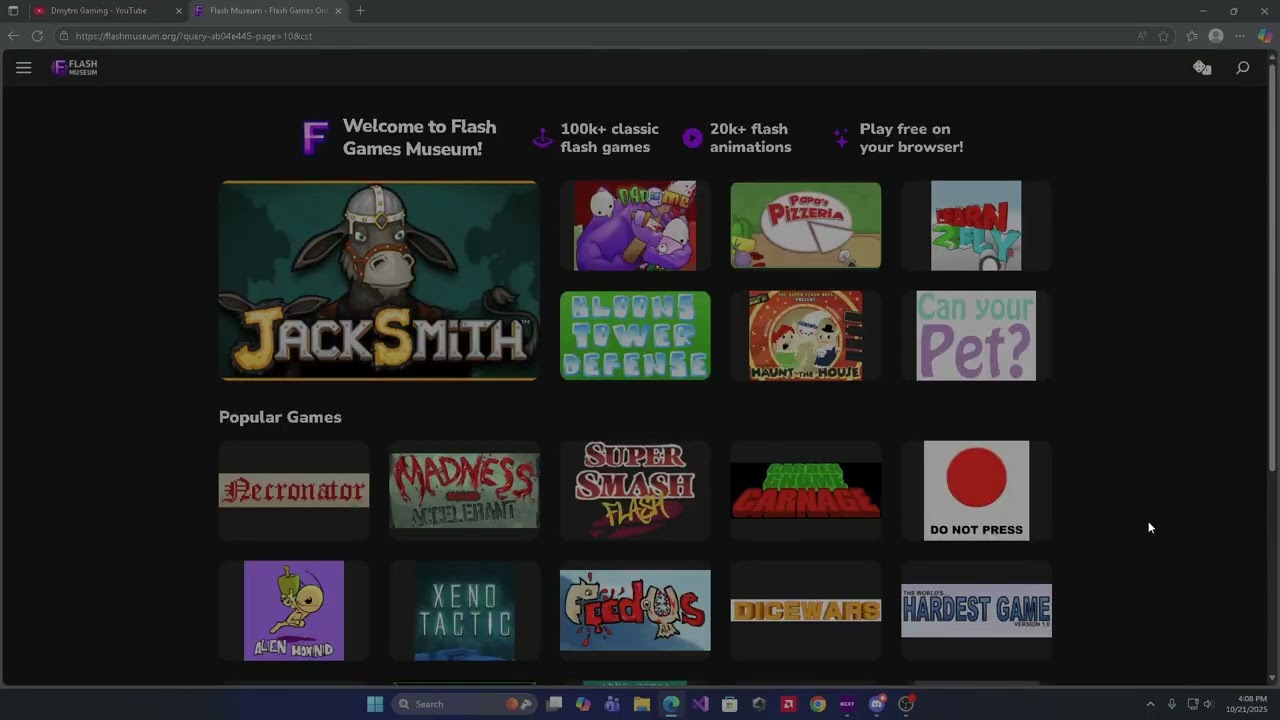
Task: Open Visual Studio from taskbar
Action: click(700, 704)
